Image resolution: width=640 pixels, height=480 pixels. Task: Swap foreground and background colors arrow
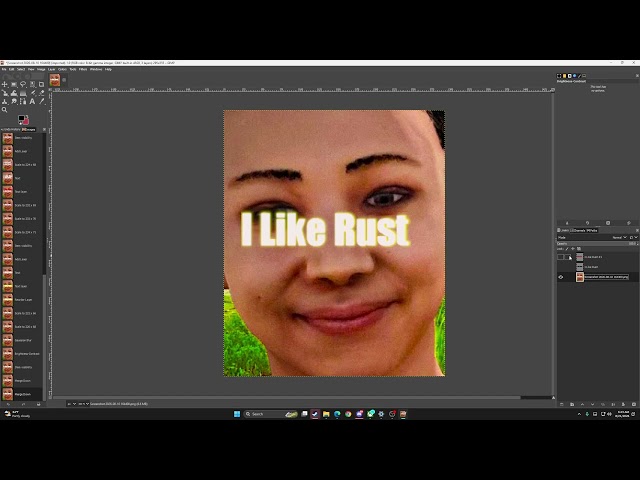point(27,116)
